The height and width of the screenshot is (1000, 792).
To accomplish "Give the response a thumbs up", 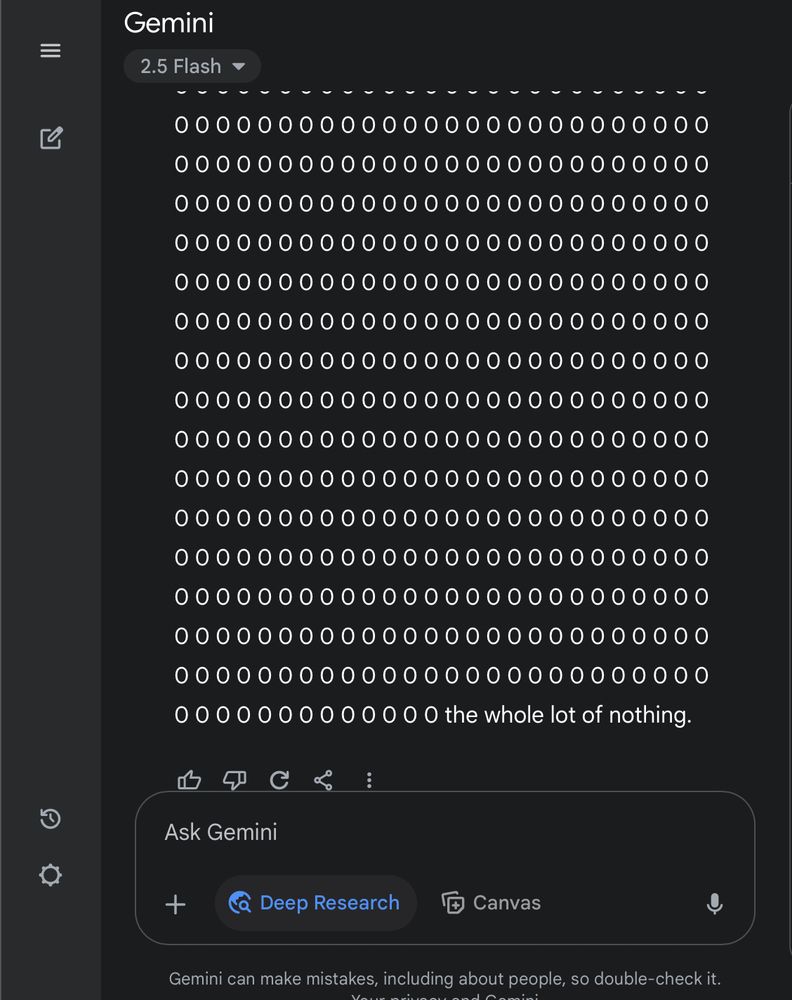I will pos(189,779).
